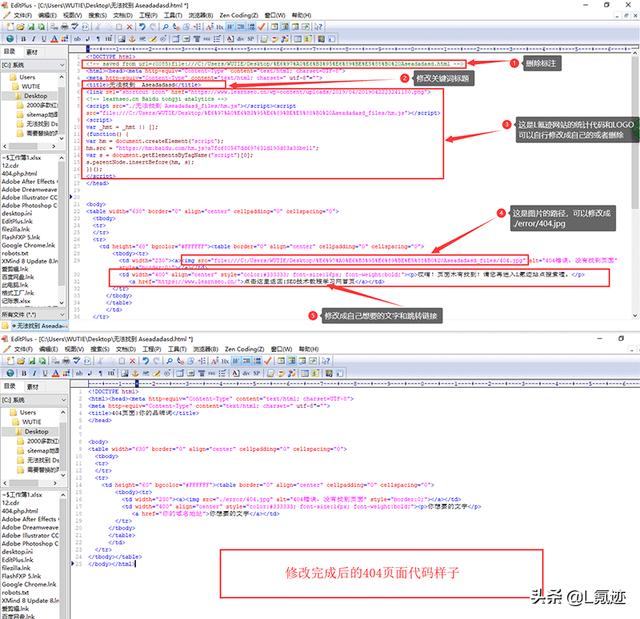Select EditPlus.lnk in bottom window file list
Image resolution: width=640 pixels, height=619 pixels.
coord(17,560)
